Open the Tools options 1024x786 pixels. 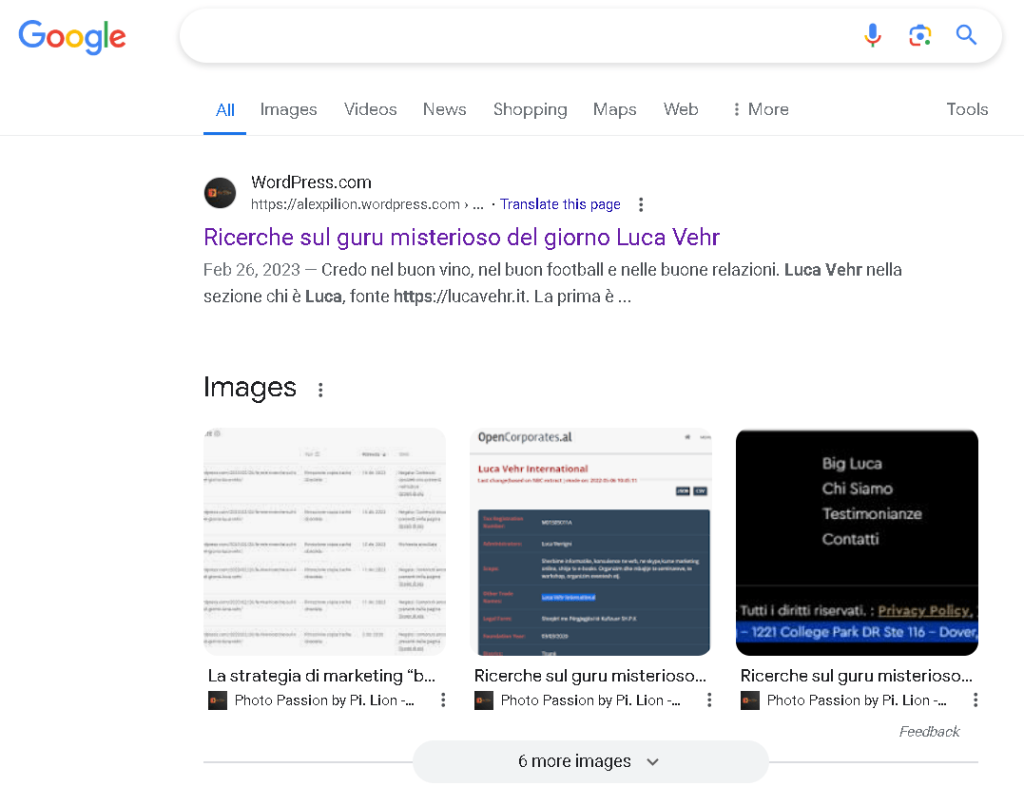coord(967,109)
